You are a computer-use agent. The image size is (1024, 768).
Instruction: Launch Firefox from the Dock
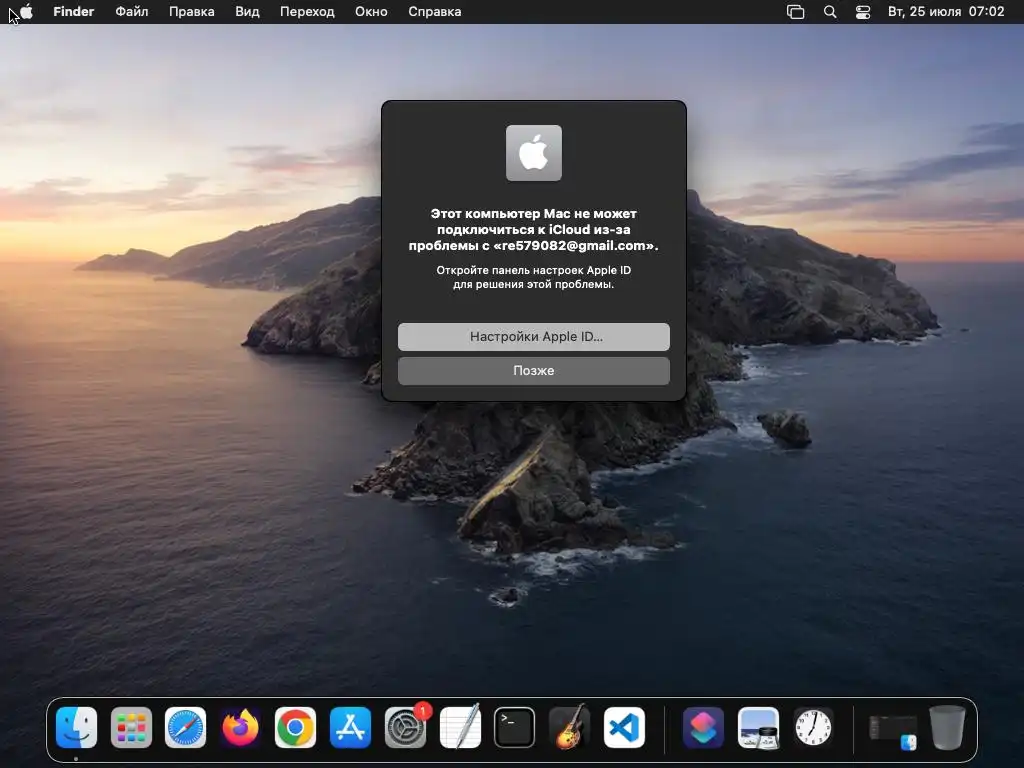click(240, 727)
